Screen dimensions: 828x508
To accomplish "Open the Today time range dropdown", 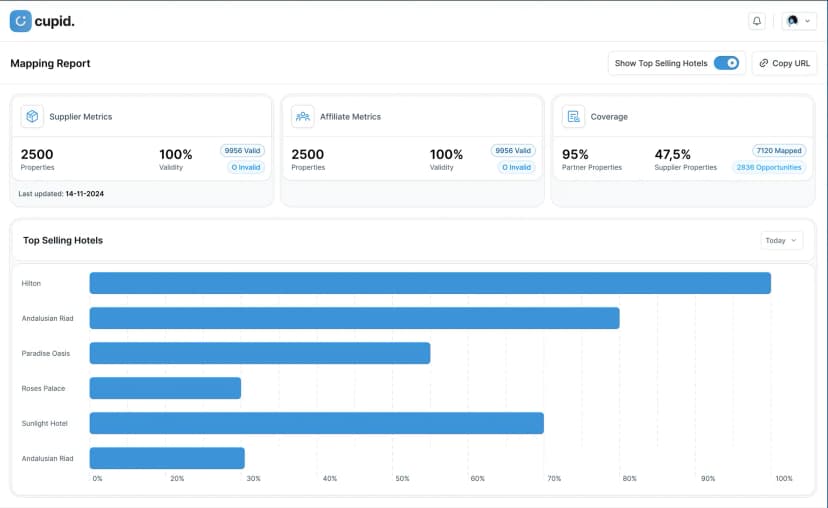I will click(781, 240).
